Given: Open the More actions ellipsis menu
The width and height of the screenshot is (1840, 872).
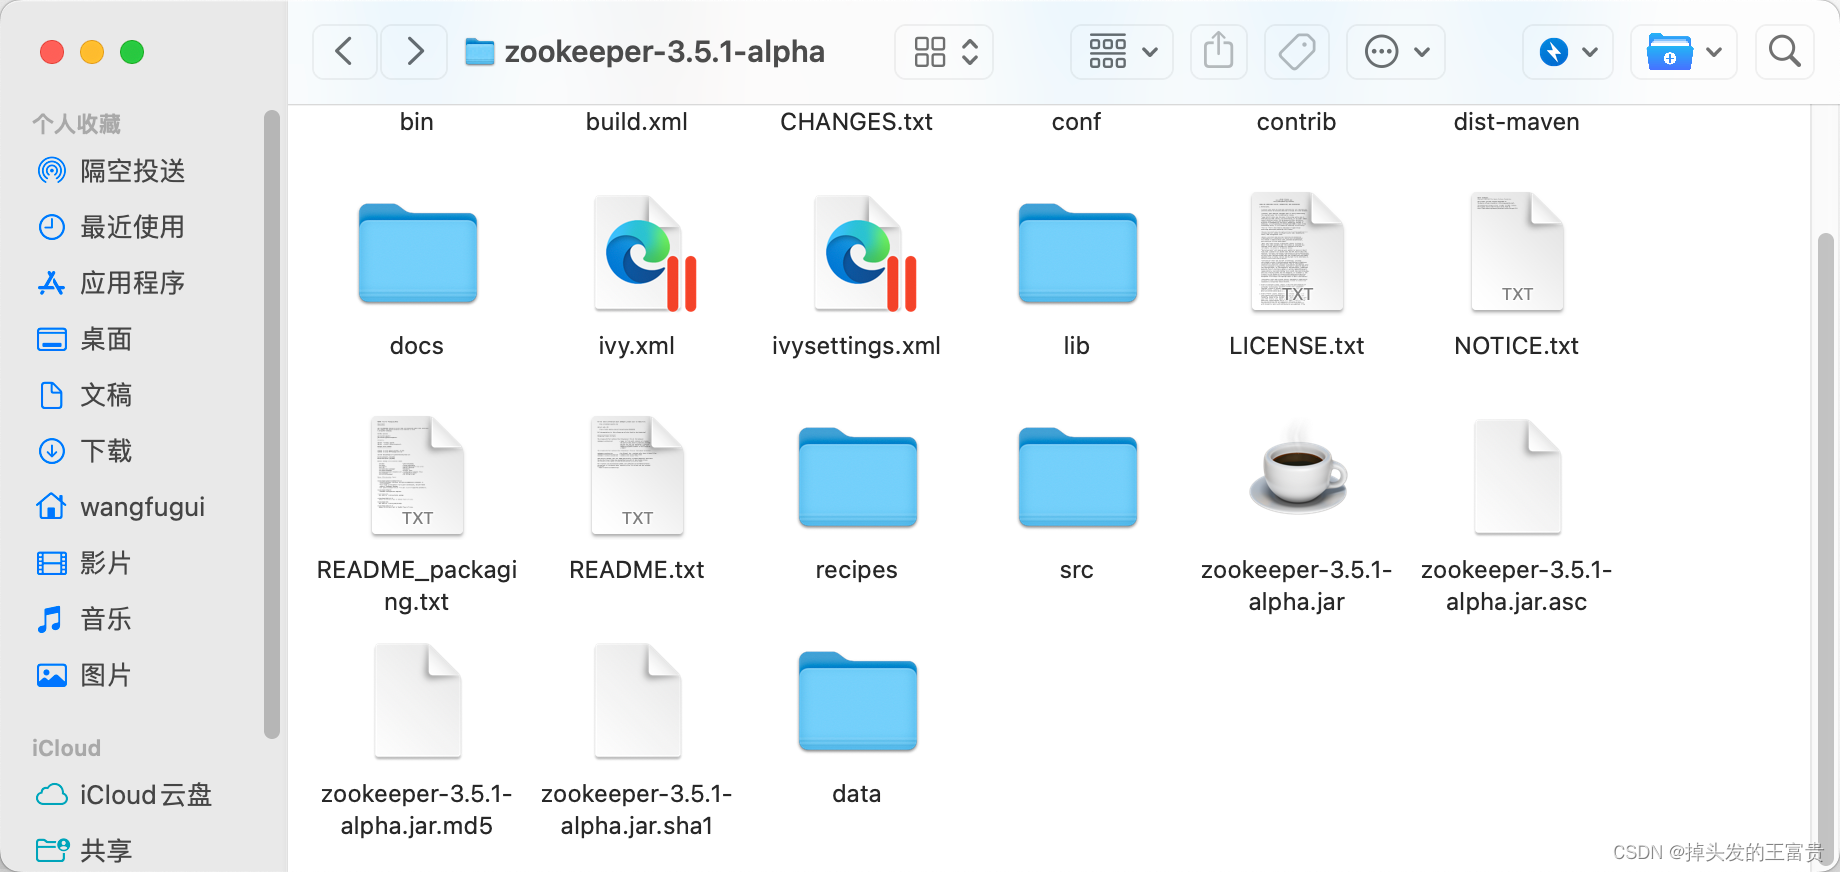Looking at the screenshot, I should coord(1396,51).
